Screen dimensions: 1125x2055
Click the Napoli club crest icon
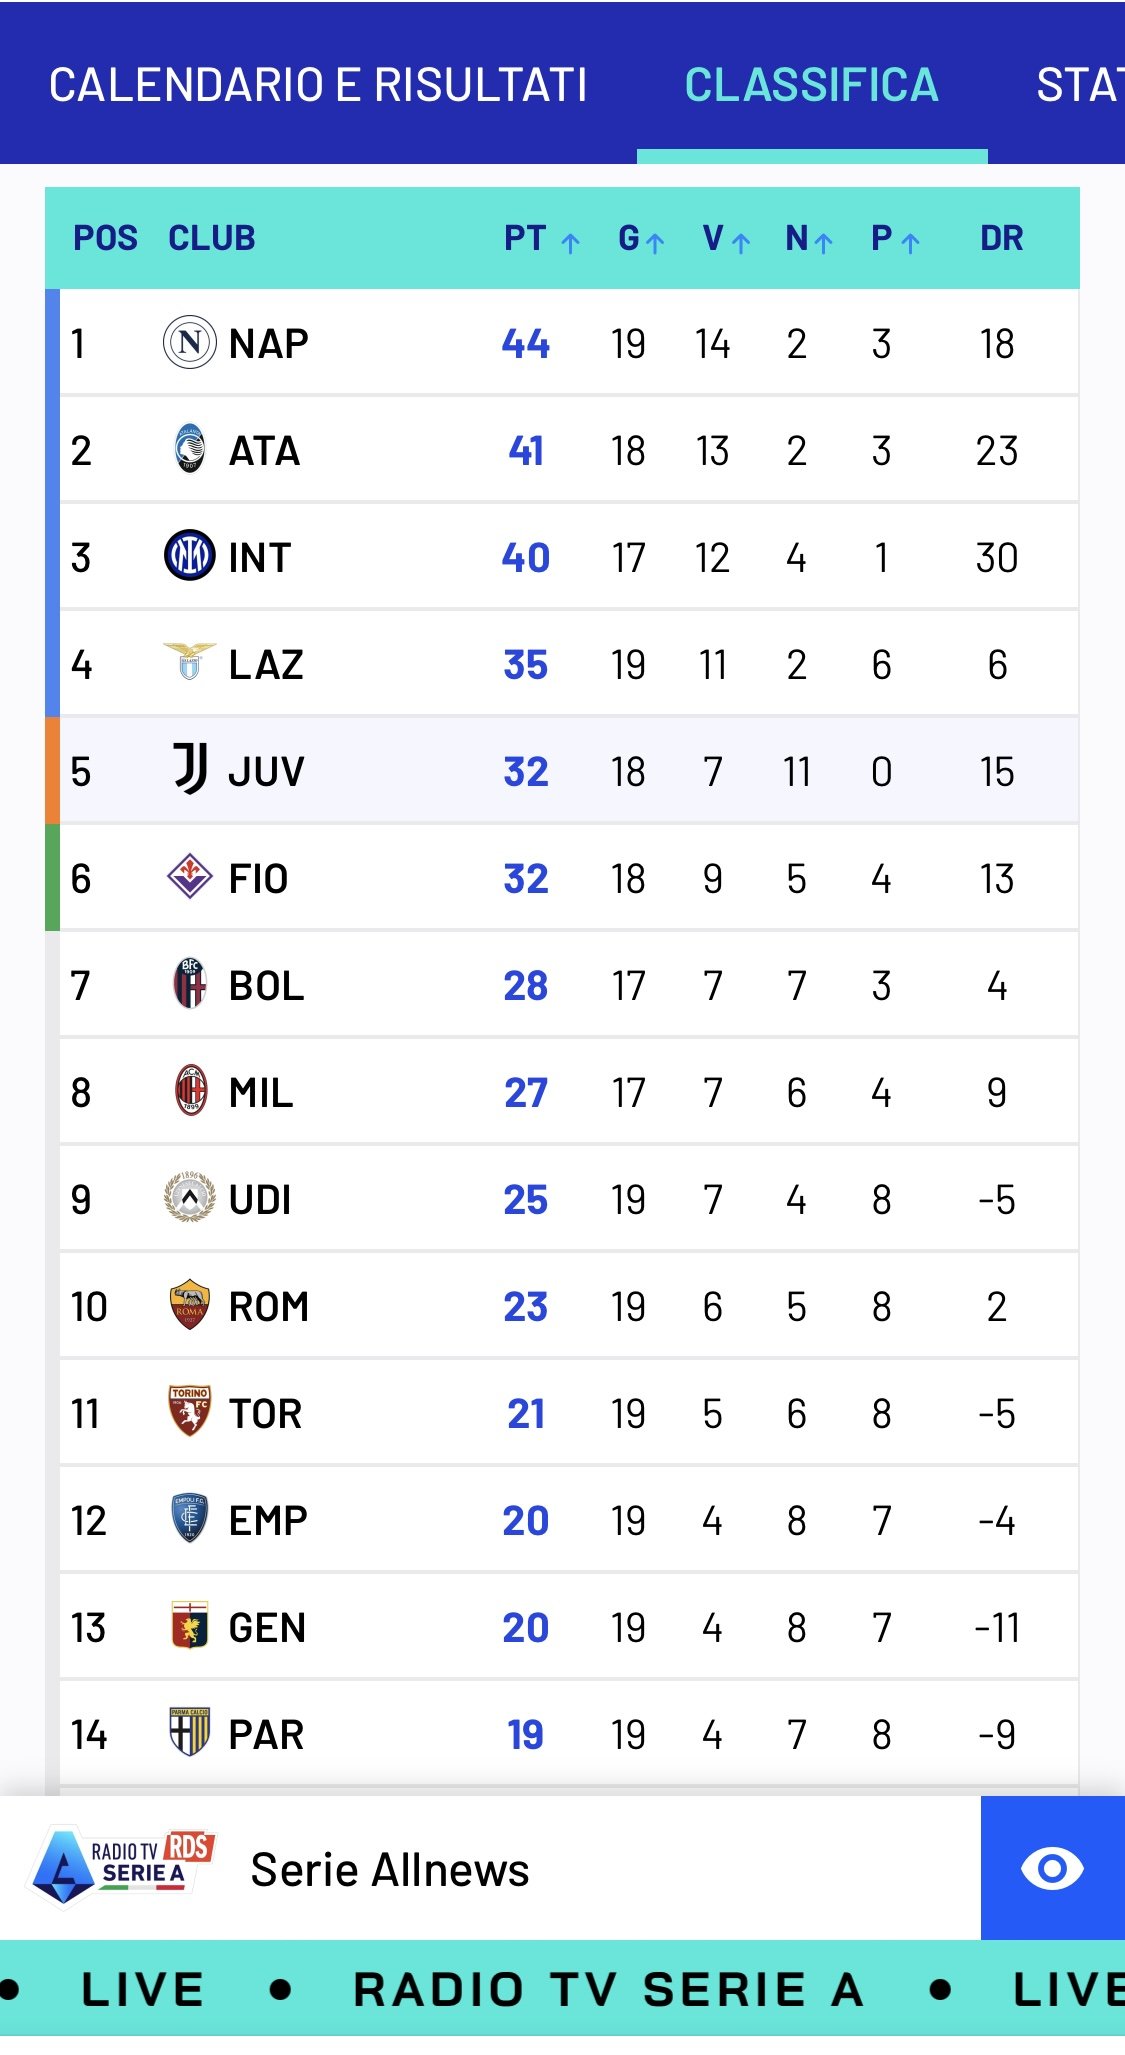tap(189, 342)
